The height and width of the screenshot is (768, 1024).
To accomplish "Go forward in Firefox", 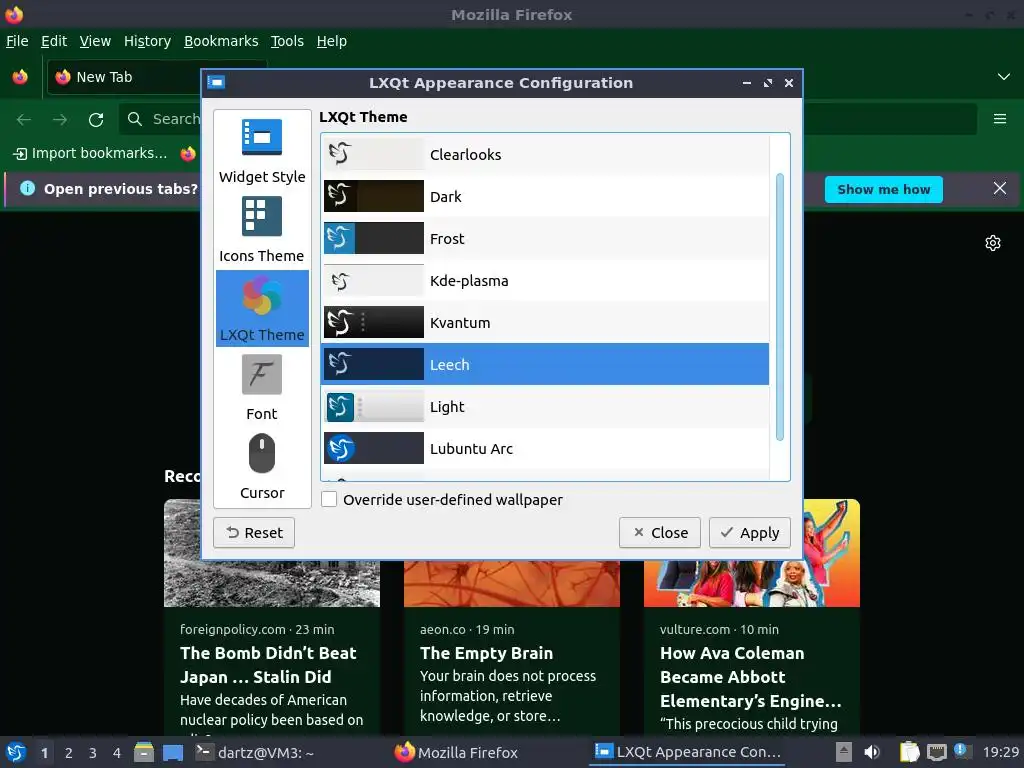I will (x=60, y=119).
